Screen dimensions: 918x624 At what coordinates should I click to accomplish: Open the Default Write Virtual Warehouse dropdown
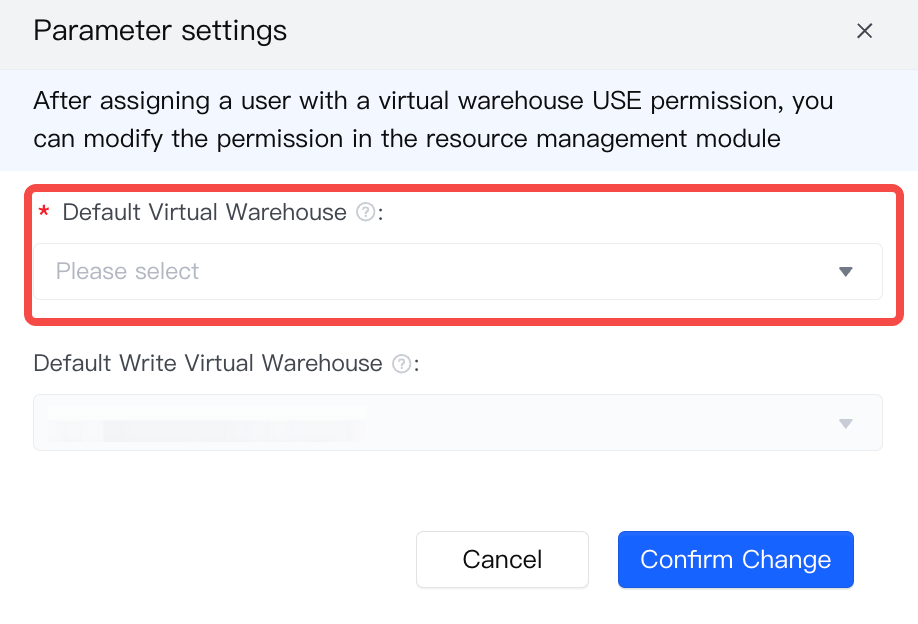pyautogui.click(x=458, y=423)
